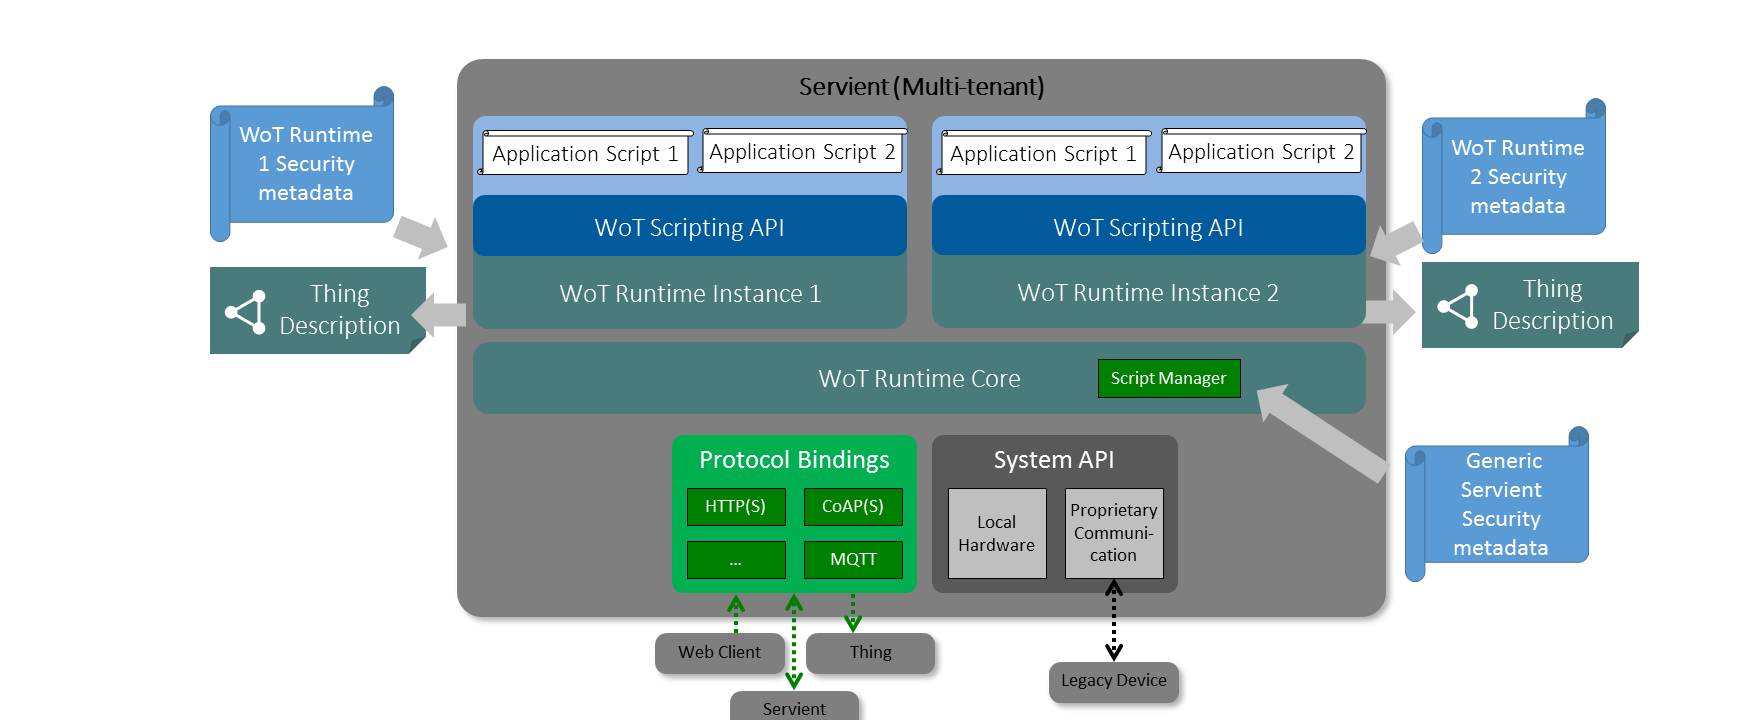The width and height of the screenshot is (1760, 720).
Task: Select the CoAP(S) protocol binding
Action: [x=852, y=506]
